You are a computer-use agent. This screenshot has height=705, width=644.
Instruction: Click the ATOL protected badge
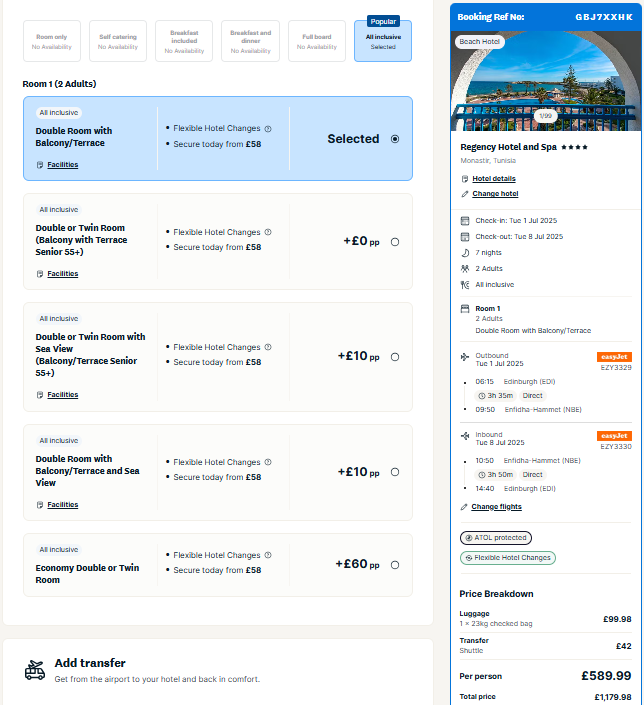point(496,538)
